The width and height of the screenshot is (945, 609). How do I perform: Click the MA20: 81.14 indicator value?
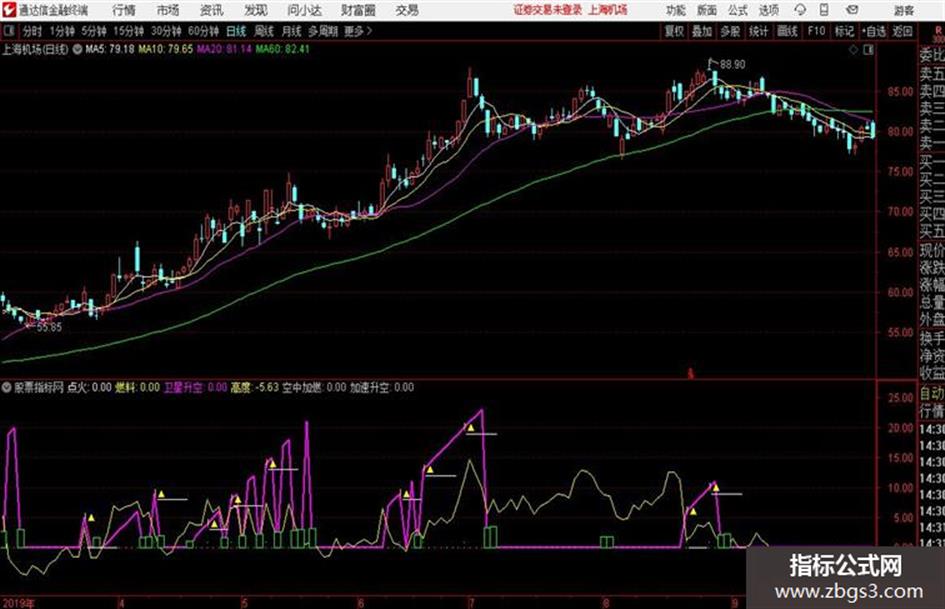coord(225,49)
